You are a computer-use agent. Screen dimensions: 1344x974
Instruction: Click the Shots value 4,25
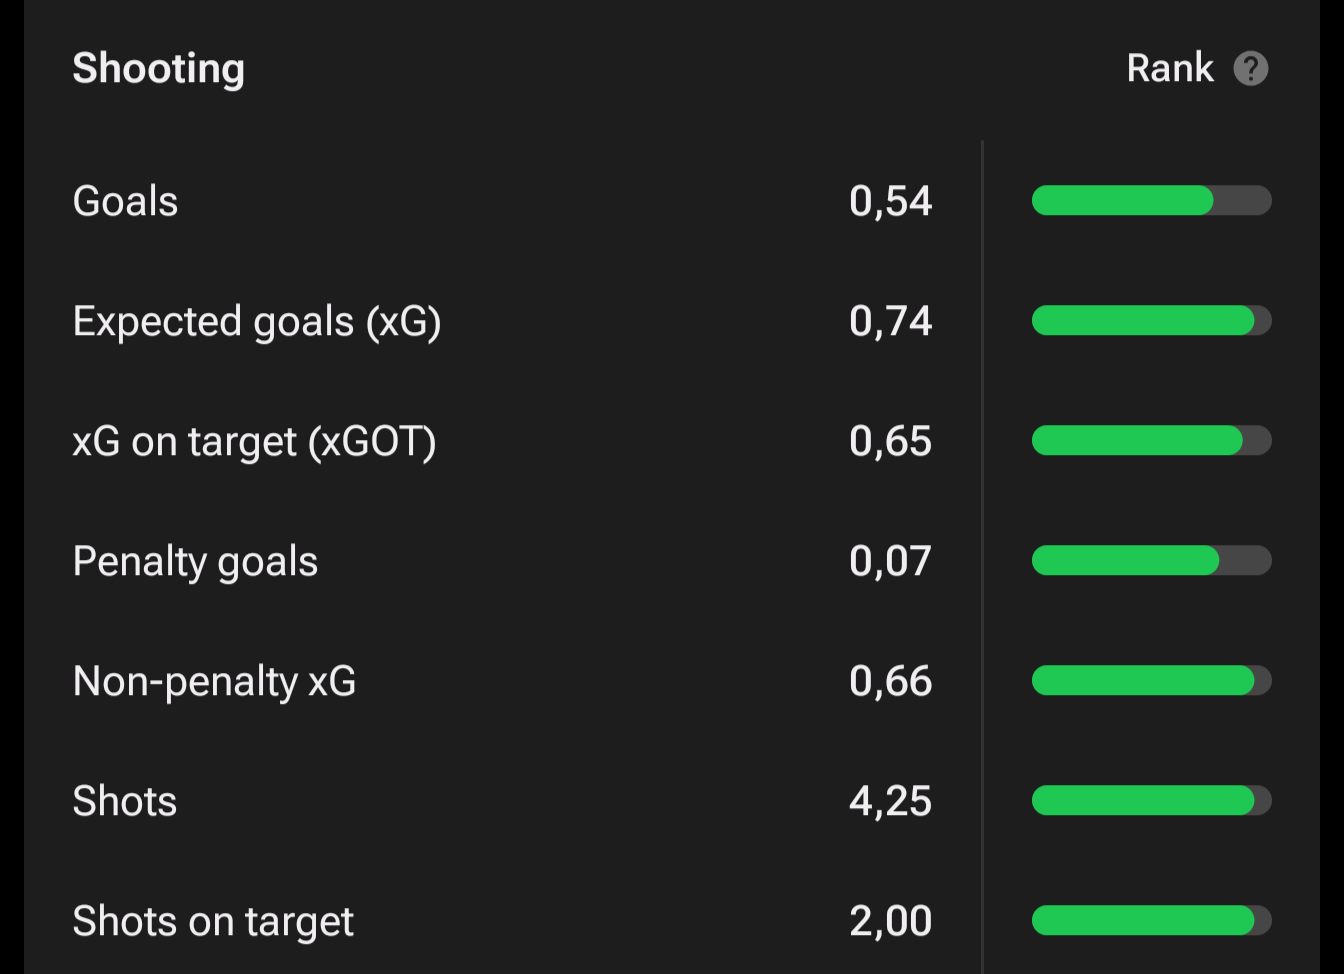[890, 801]
